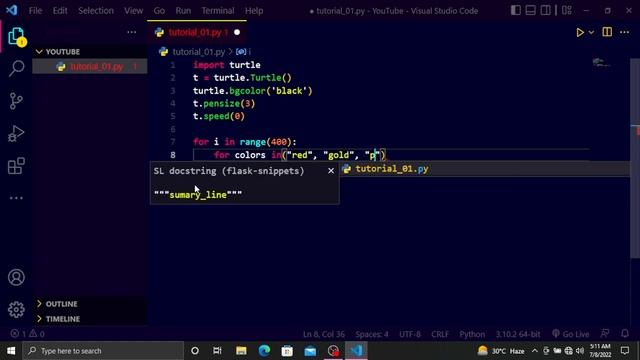This screenshot has width=640, height=360.
Task: Open the Run and Debug view
Action: [x=16, y=133]
